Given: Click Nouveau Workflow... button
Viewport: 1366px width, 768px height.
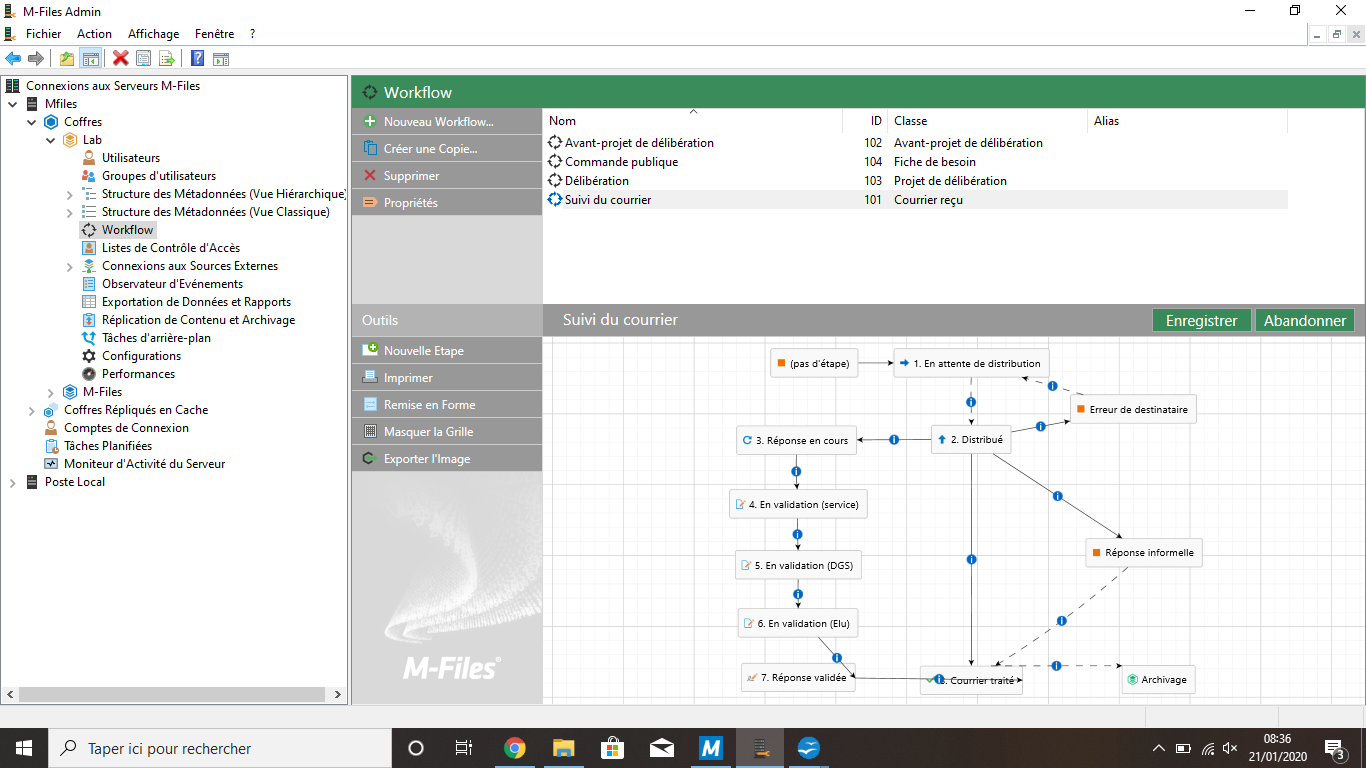Looking at the screenshot, I should pos(447,122).
